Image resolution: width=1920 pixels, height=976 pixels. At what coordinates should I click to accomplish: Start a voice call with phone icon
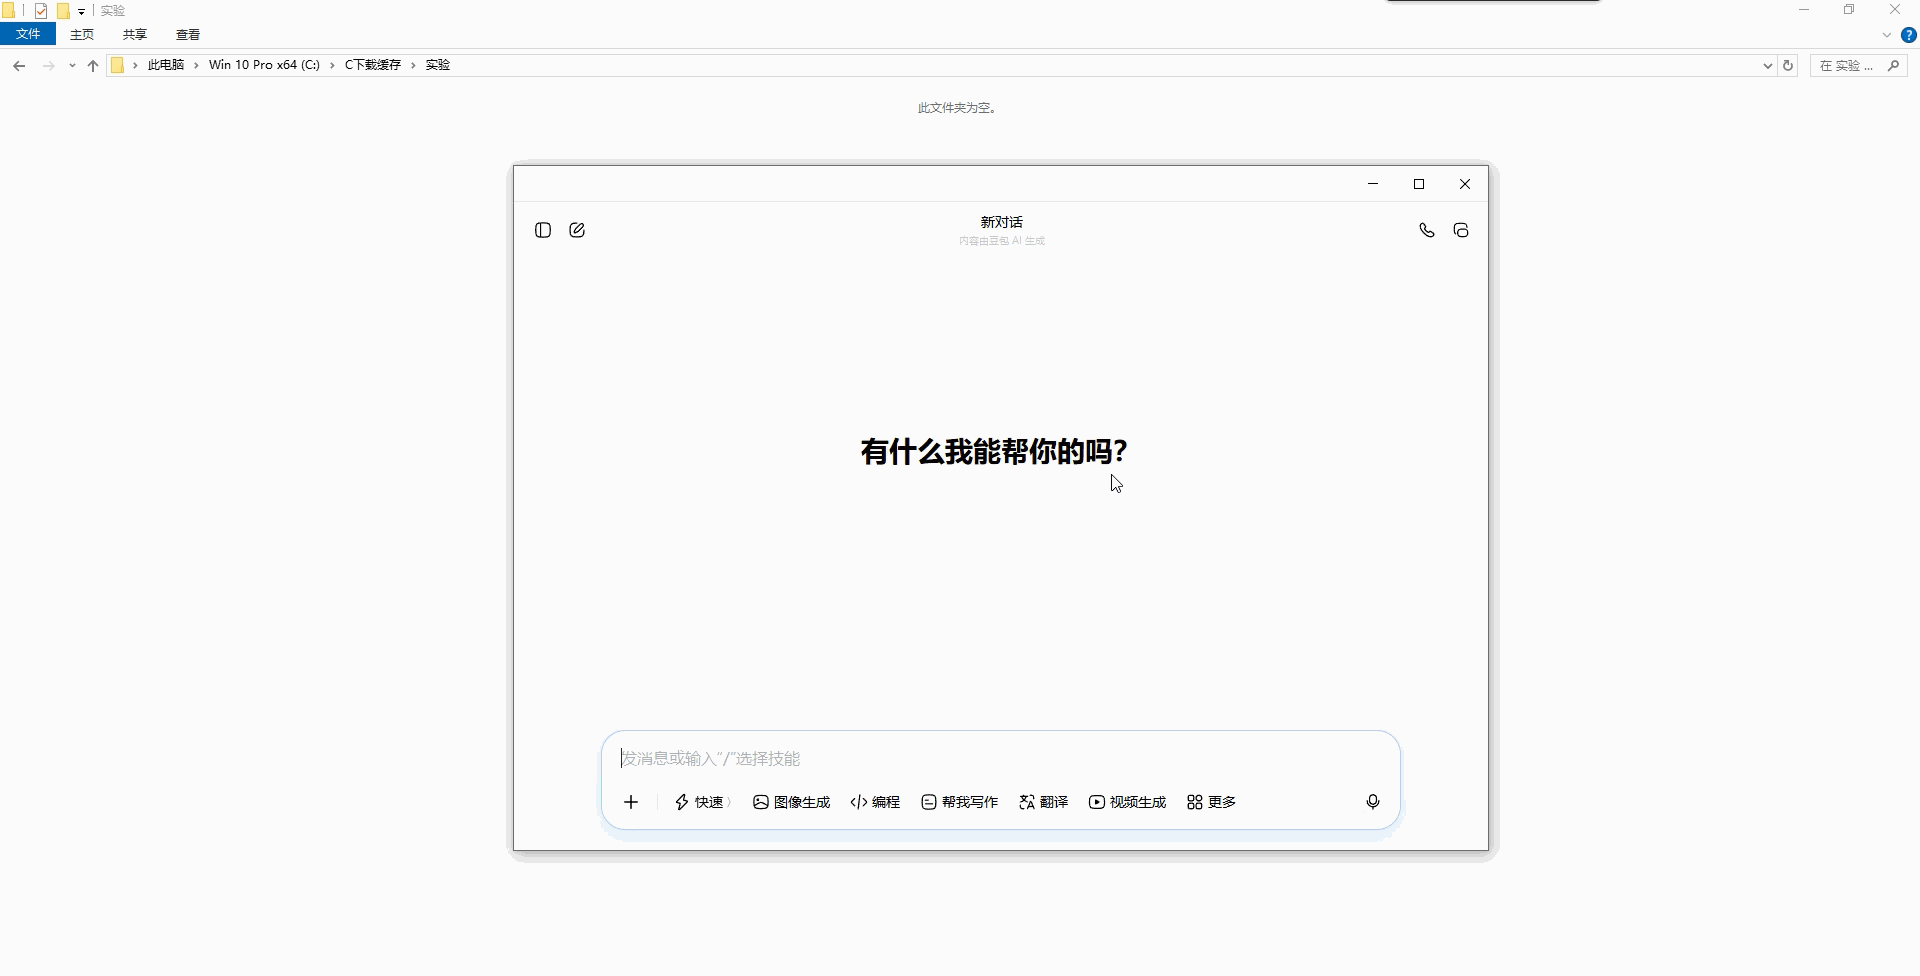[x=1427, y=230]
